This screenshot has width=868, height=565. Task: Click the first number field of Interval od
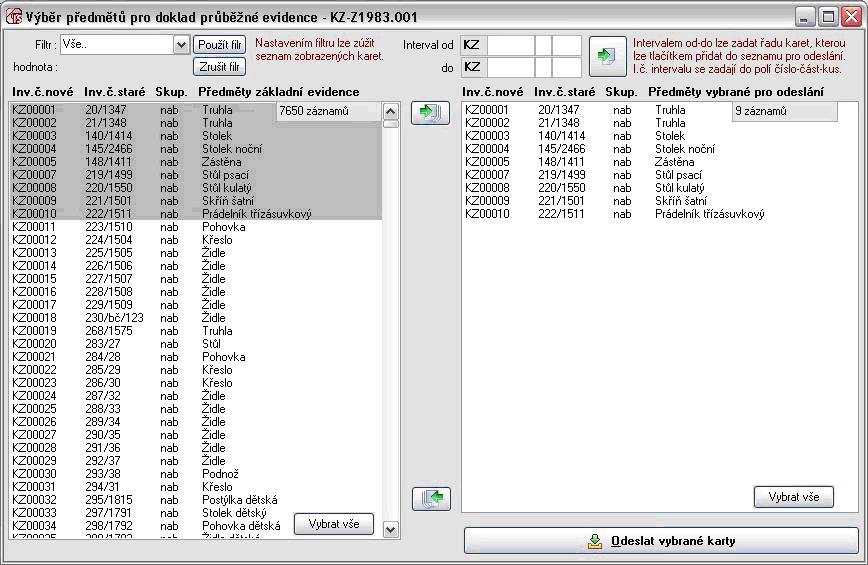point(510,45)
